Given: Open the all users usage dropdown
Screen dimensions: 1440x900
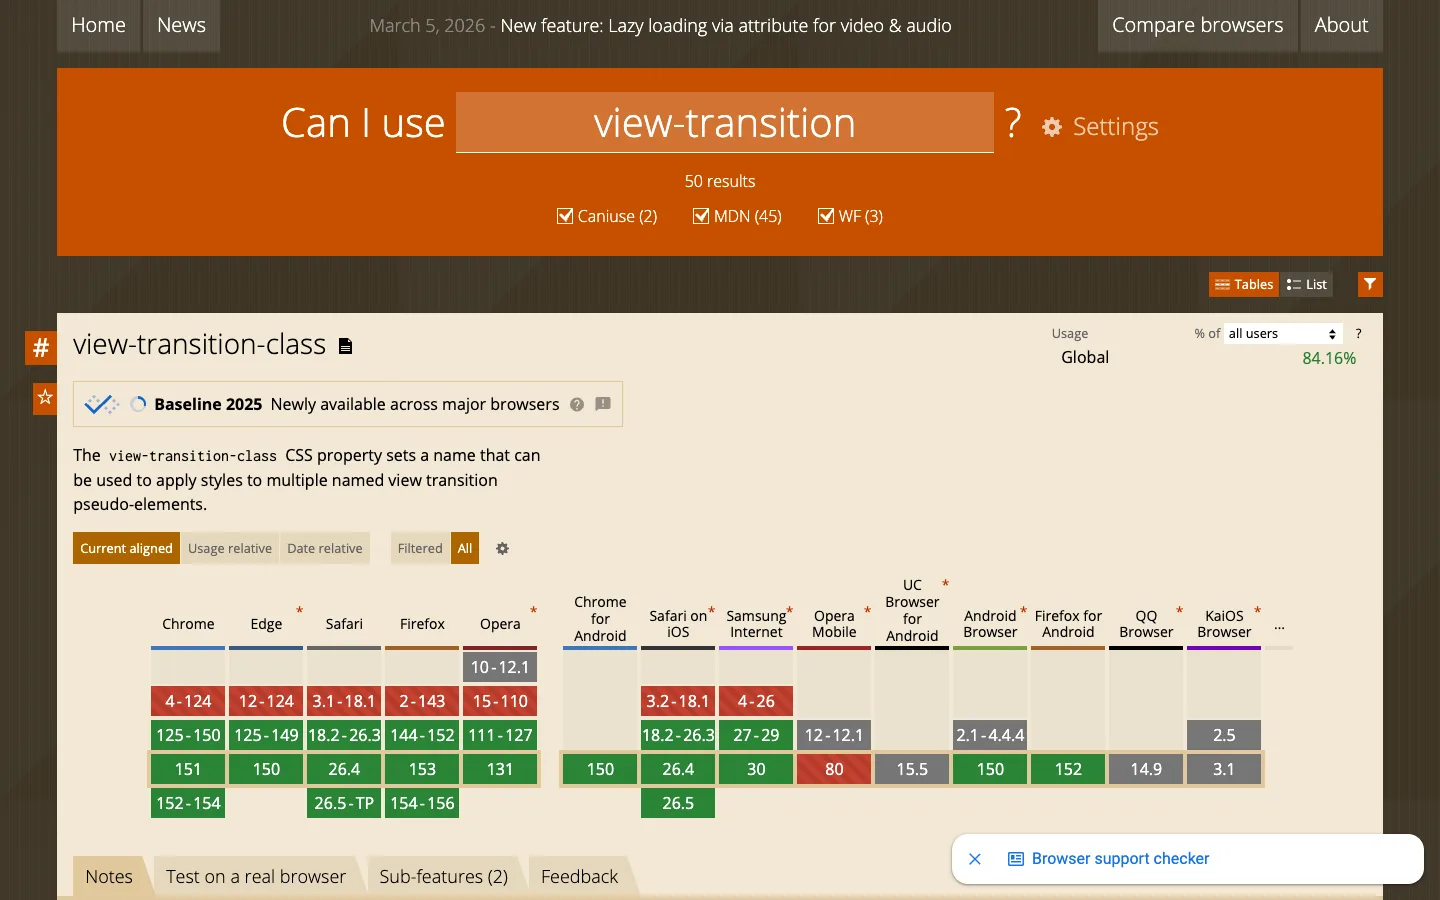Looking at the screenshot, I should 1283,334.
